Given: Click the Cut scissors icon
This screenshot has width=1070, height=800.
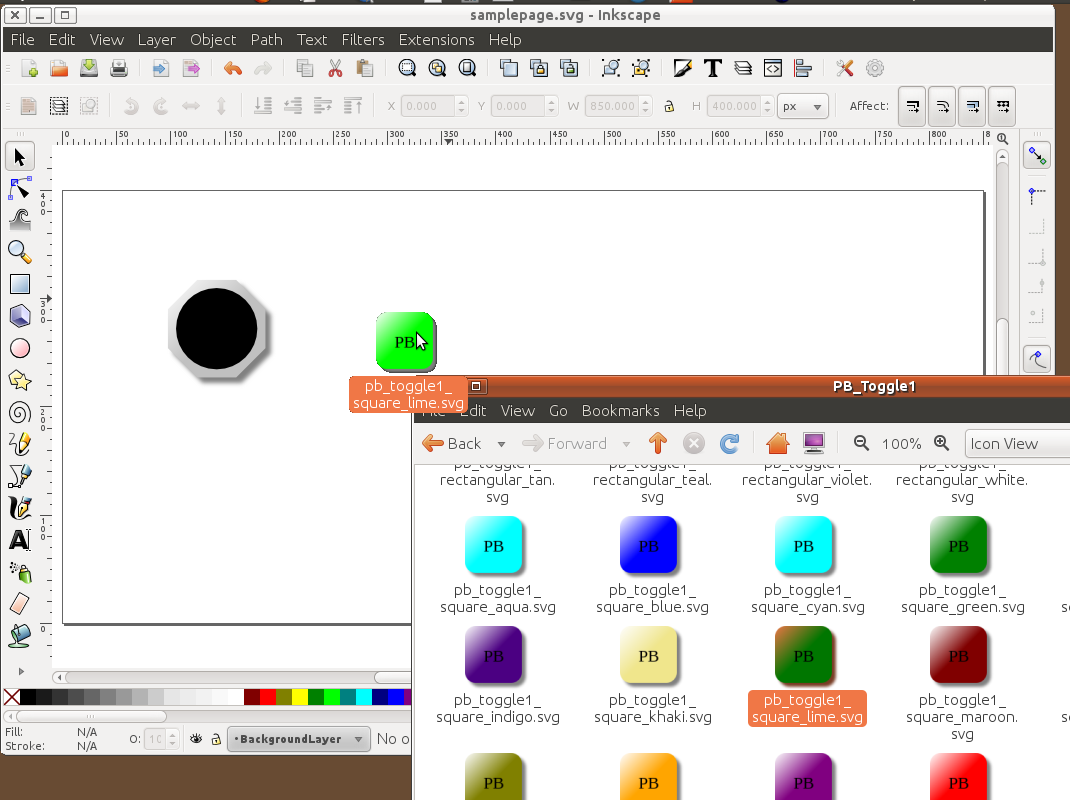Looking at the screenshot, I should click(335, 68).
